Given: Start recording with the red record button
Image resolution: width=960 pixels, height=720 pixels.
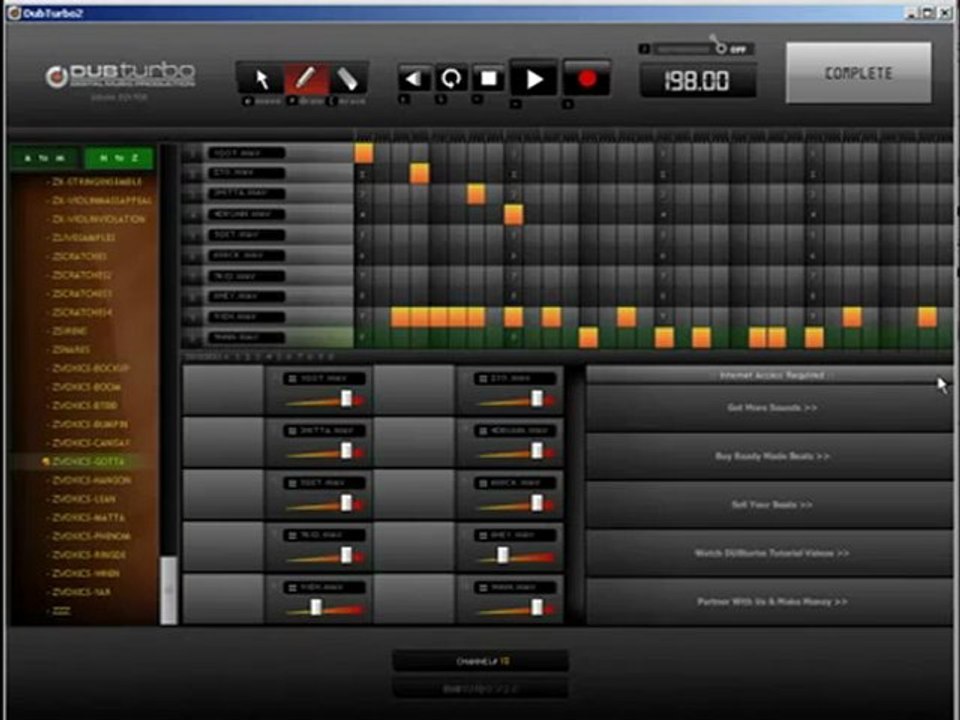Looking at the screenshot, I should (587, 78).
